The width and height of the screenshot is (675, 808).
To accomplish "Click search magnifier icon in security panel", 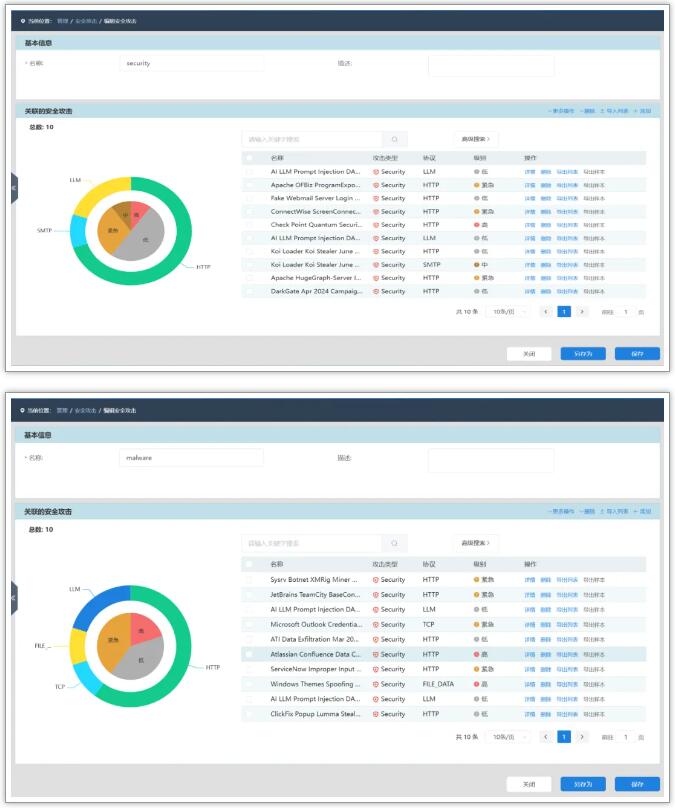I will tap(396, 139).
